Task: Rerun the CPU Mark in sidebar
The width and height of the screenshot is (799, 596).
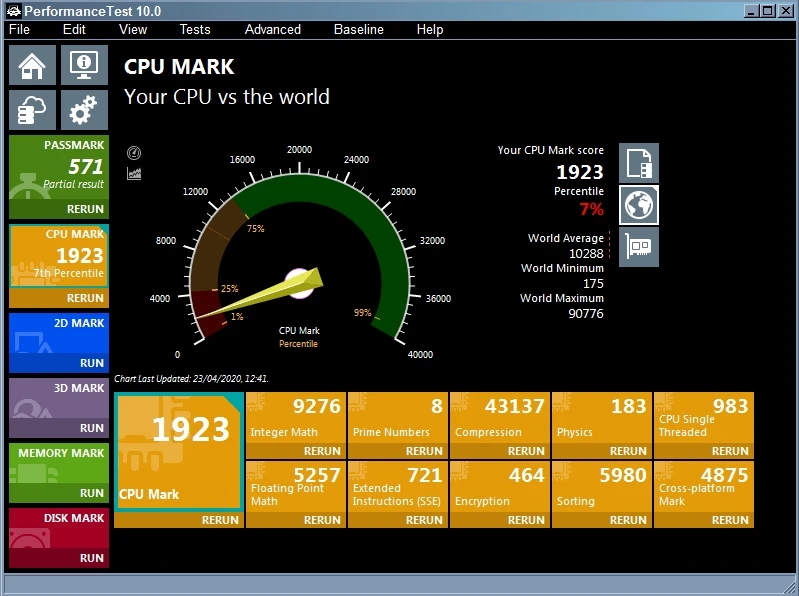Action: click(x=59, y=298)
